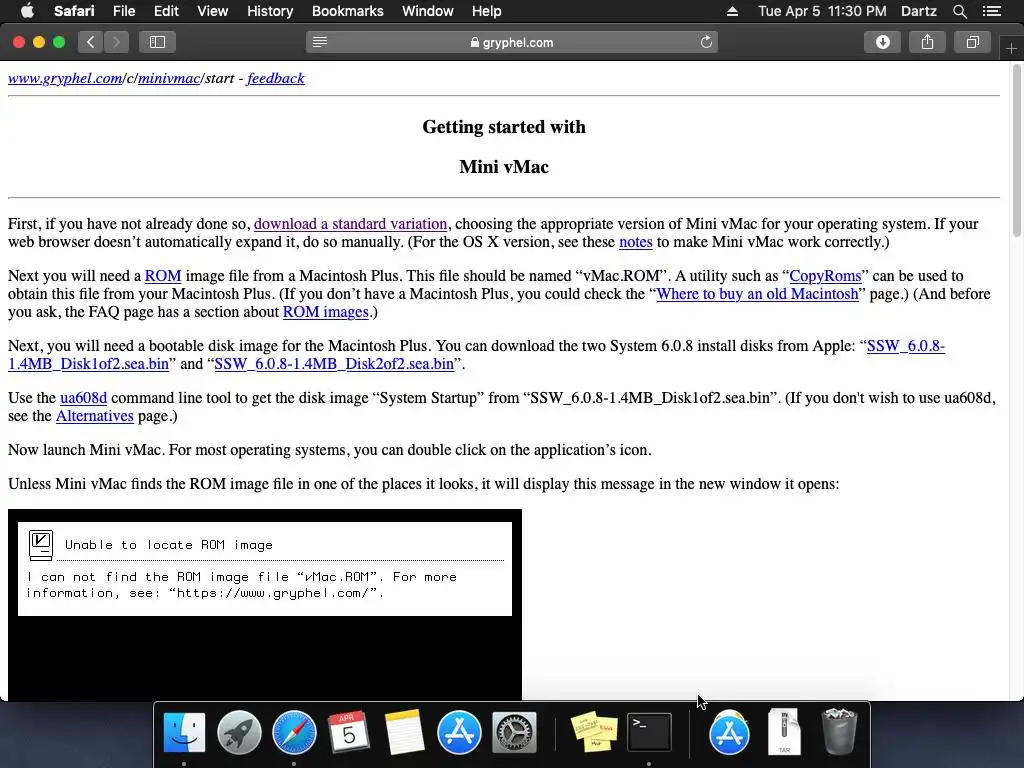Viewport: 1024px width, 768px height.
Task: Click 'Where to buy an old Macintosh' link
Action: pyautogui.click(x=757, y=294)
